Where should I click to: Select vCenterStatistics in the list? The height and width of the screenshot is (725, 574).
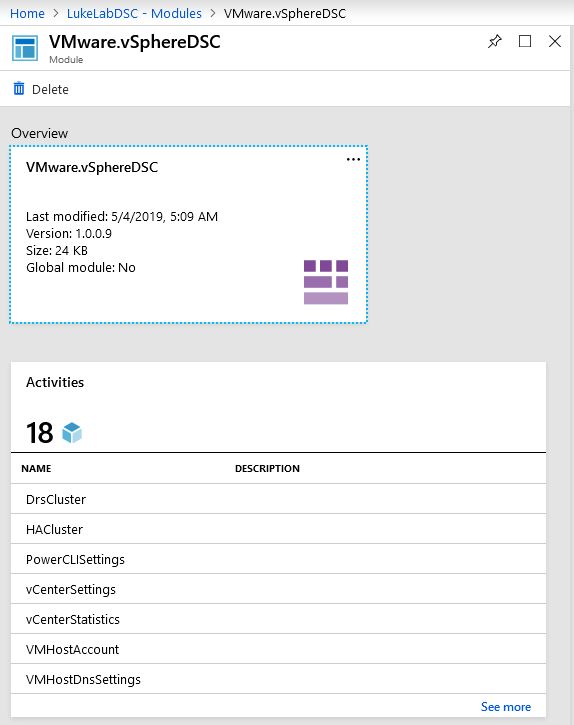(x=278, y=619)
